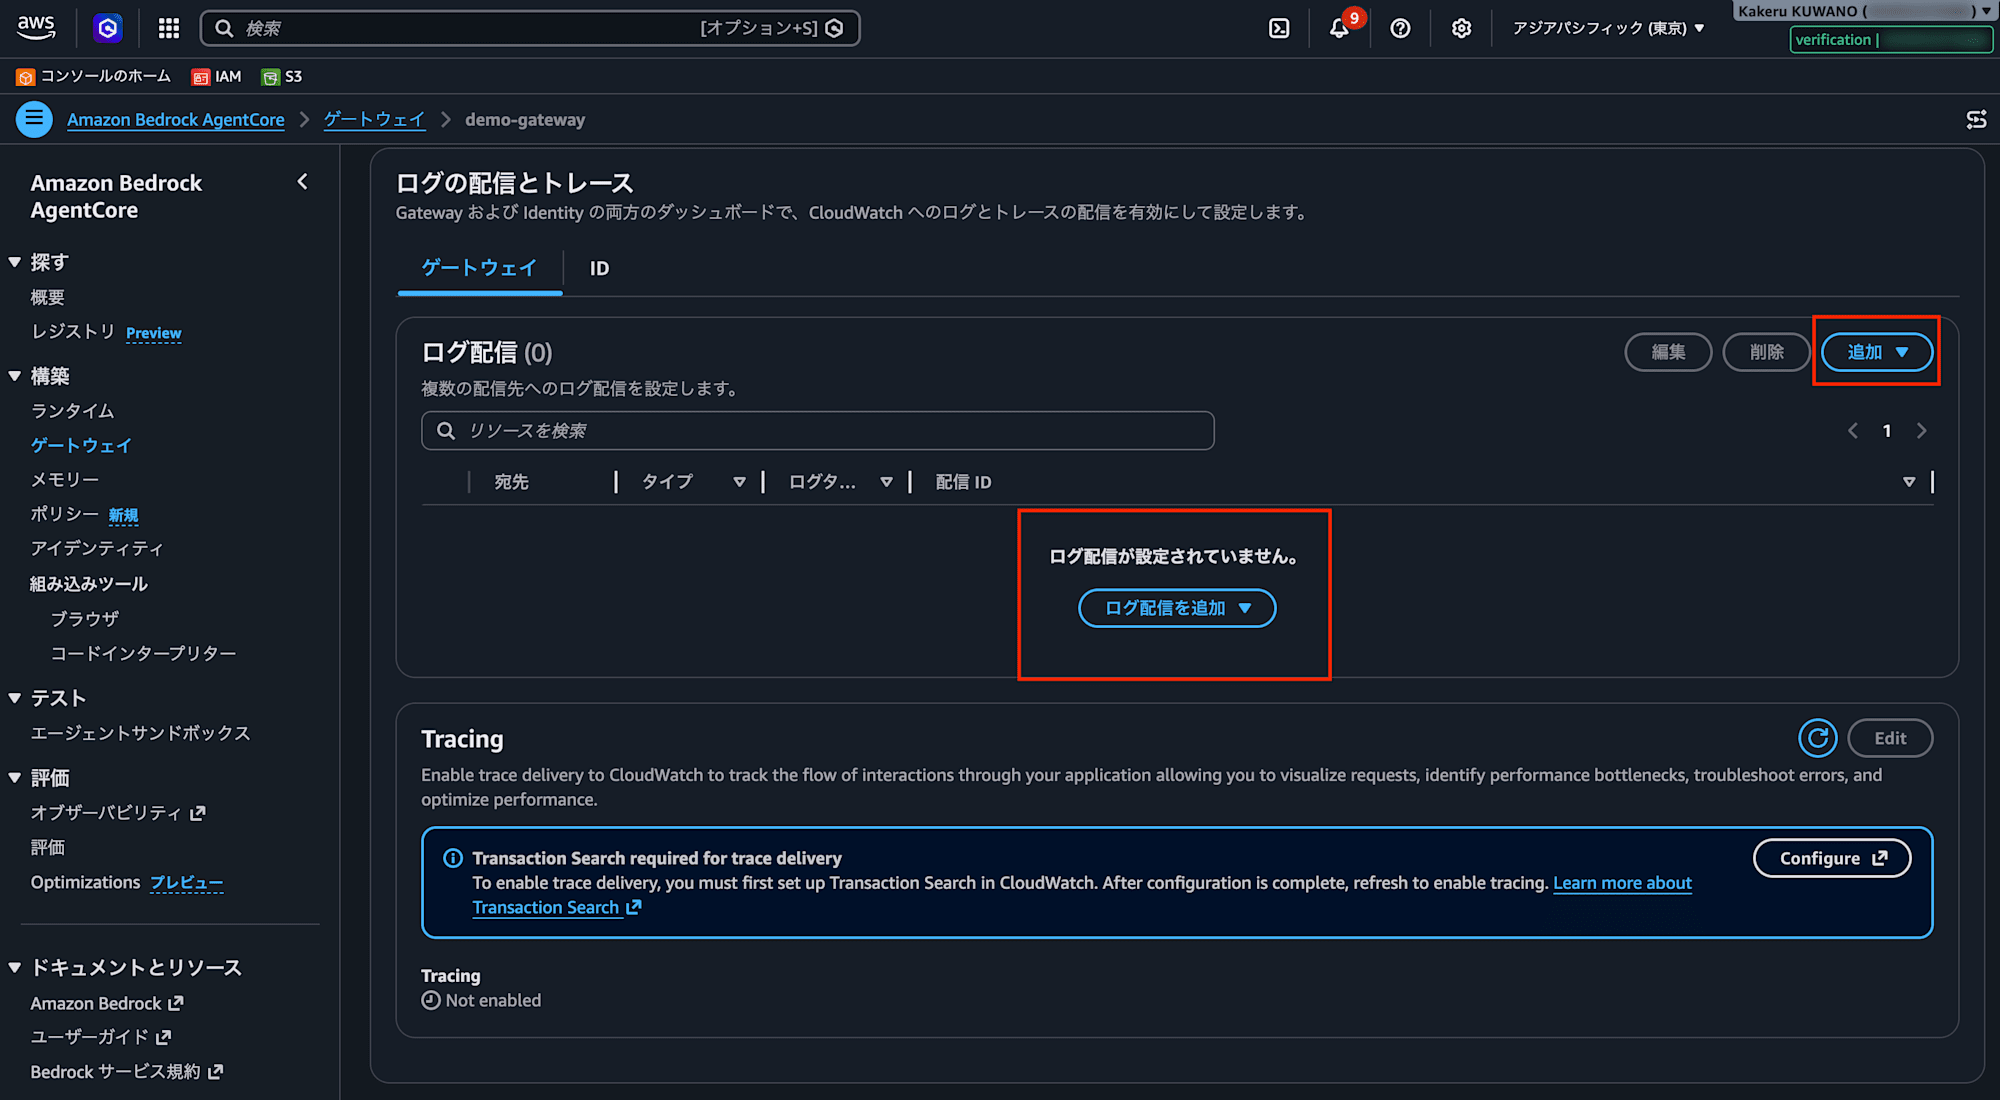Switch to the ID tab
Screen dimensions: 2000x1100
[x=599, y=268]
